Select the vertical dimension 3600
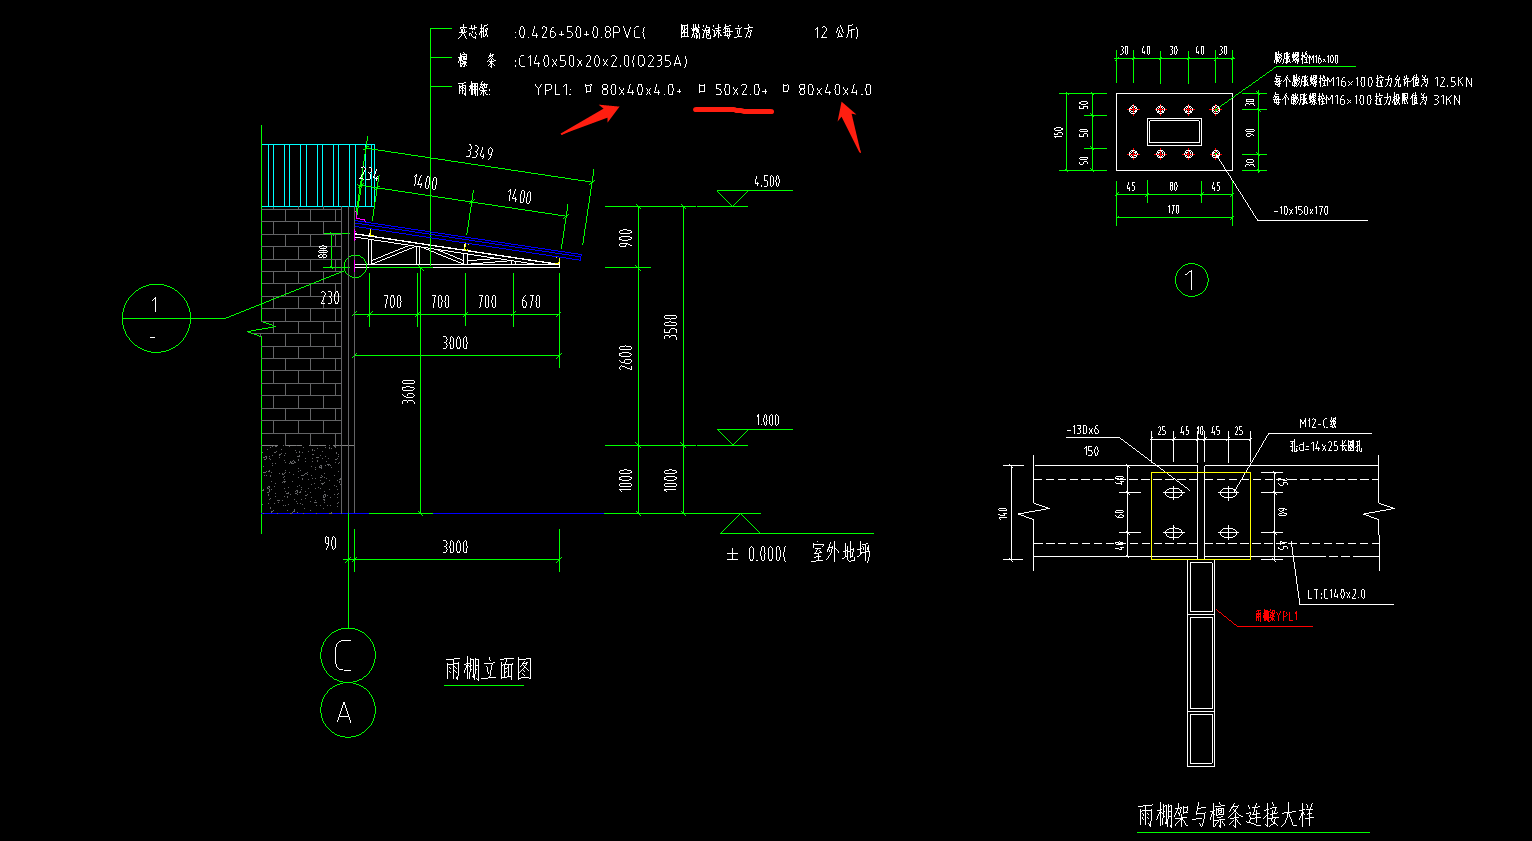The image size is (1532, 841). tap(409, 390)
